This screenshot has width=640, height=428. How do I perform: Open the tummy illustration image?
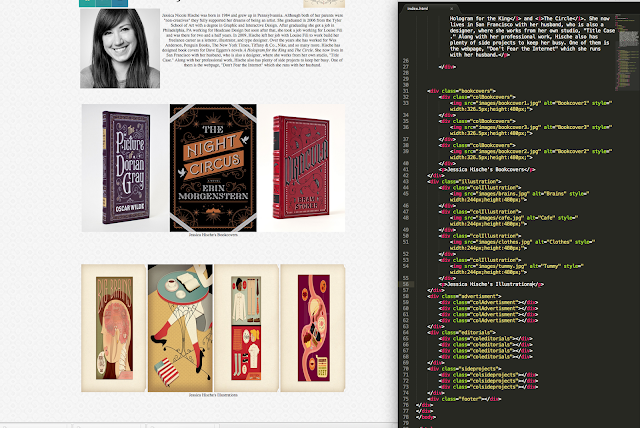tap(313, 328)
